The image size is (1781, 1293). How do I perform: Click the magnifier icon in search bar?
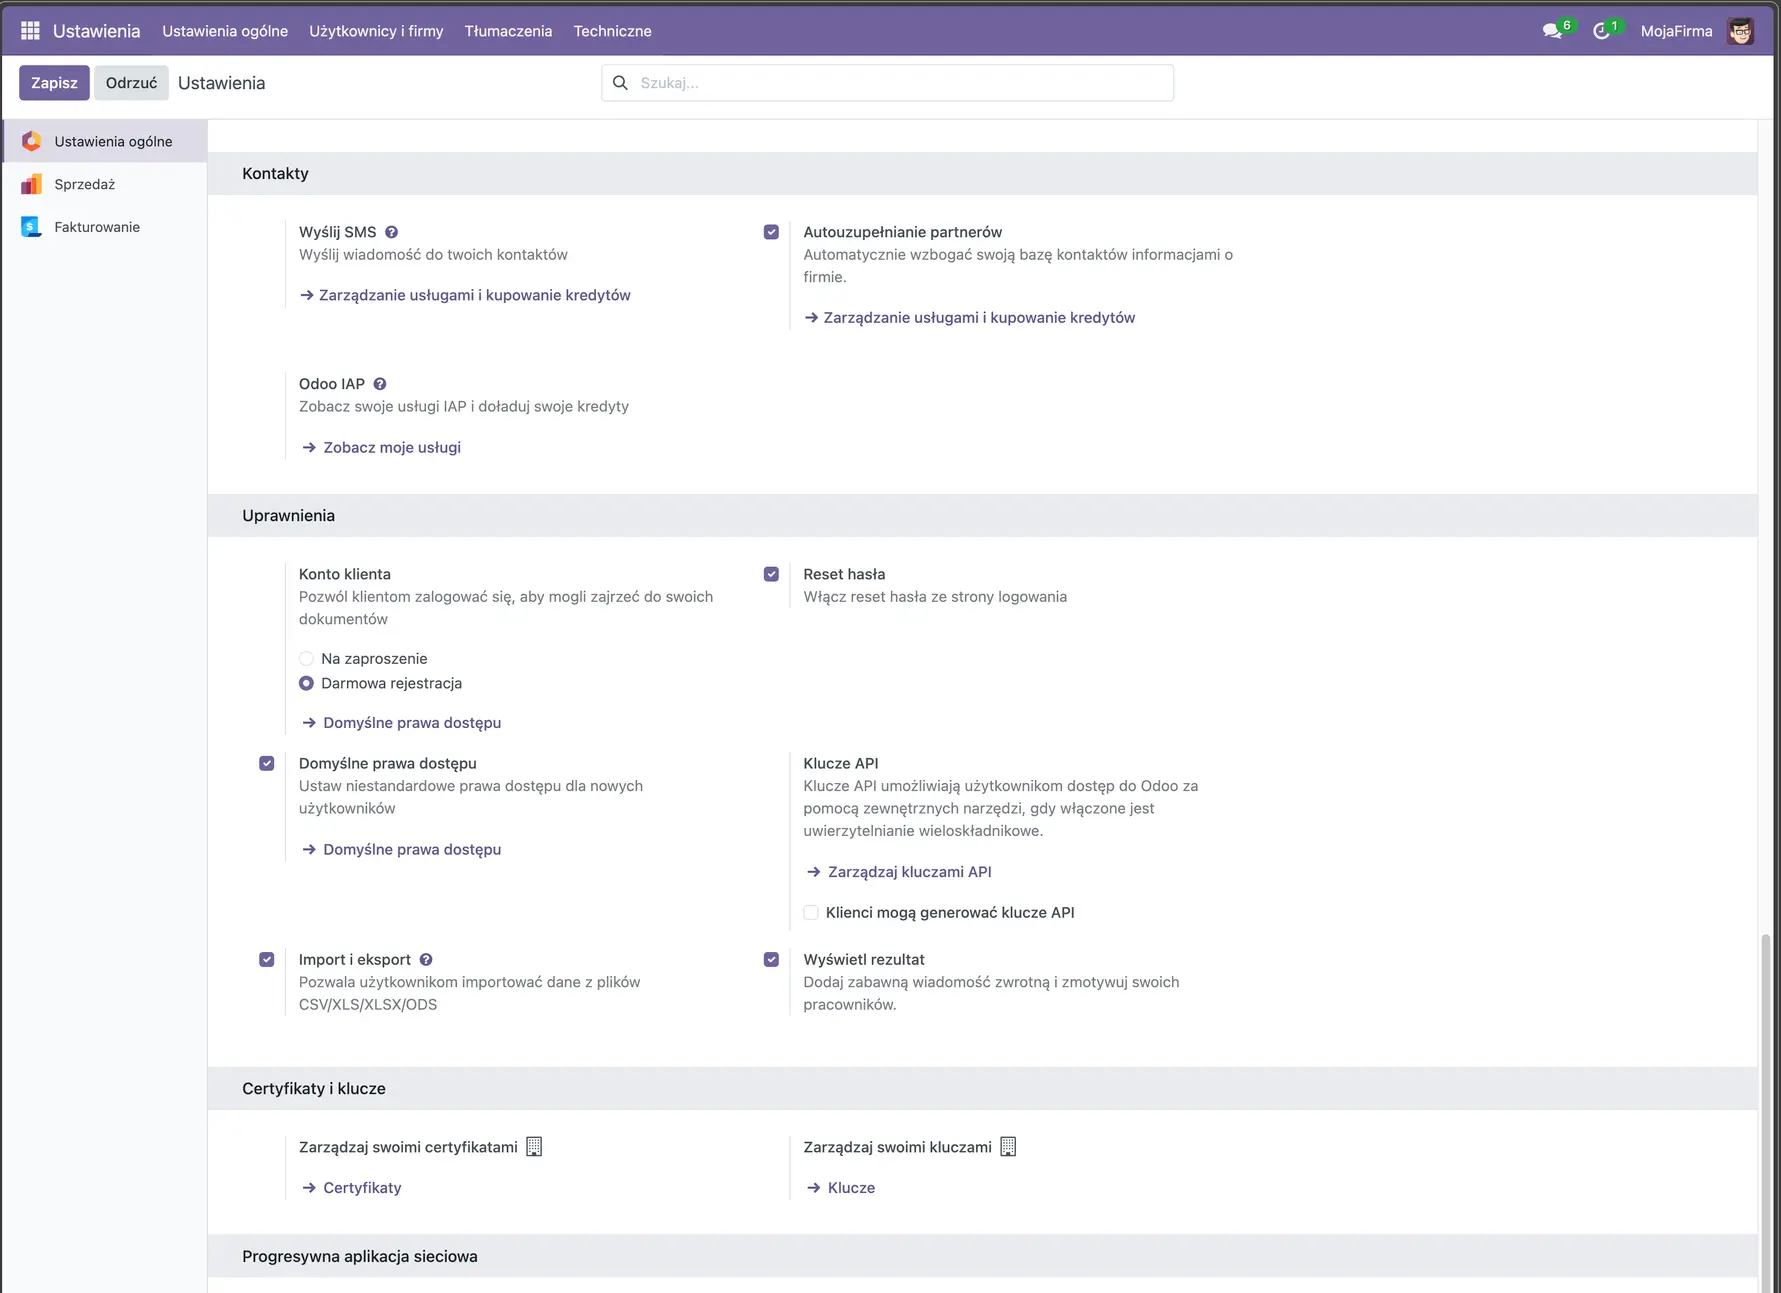620,82
